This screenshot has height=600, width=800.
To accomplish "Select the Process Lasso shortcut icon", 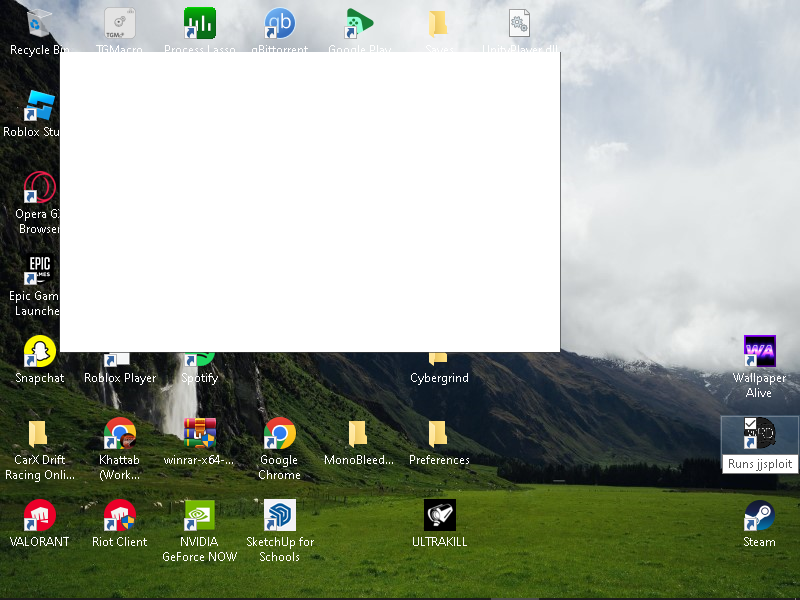I will click(x=199, y=23).
